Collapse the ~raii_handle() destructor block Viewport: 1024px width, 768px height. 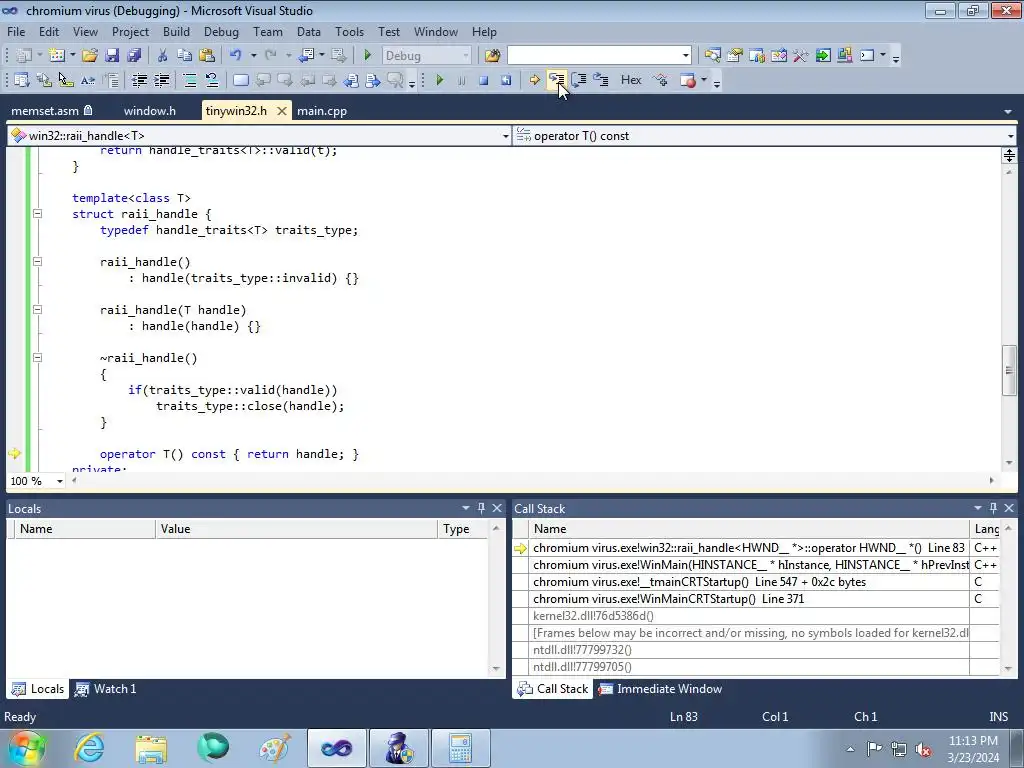(38, 357)
